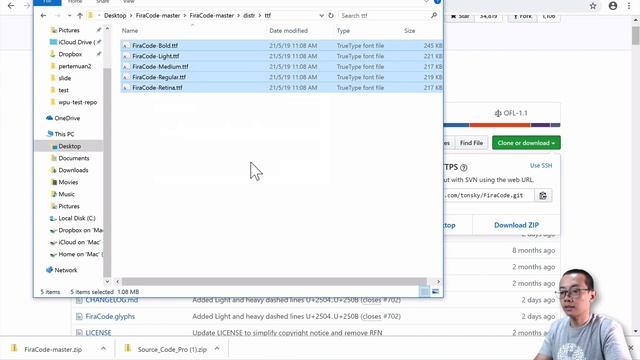
Task: Open FiraCode-master.zip download
Action: click(x=53, y=349)
